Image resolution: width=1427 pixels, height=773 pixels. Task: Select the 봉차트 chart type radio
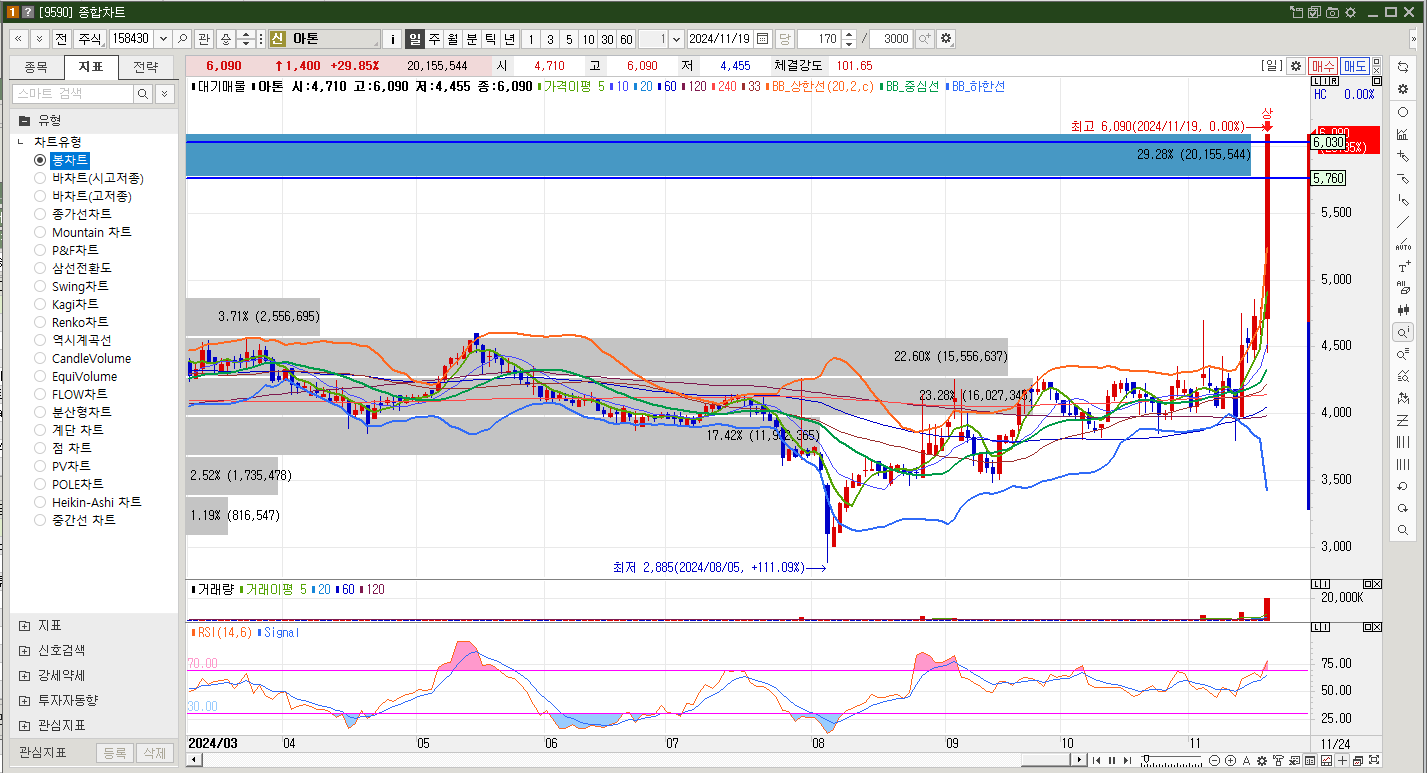click(x=40, y=160)
